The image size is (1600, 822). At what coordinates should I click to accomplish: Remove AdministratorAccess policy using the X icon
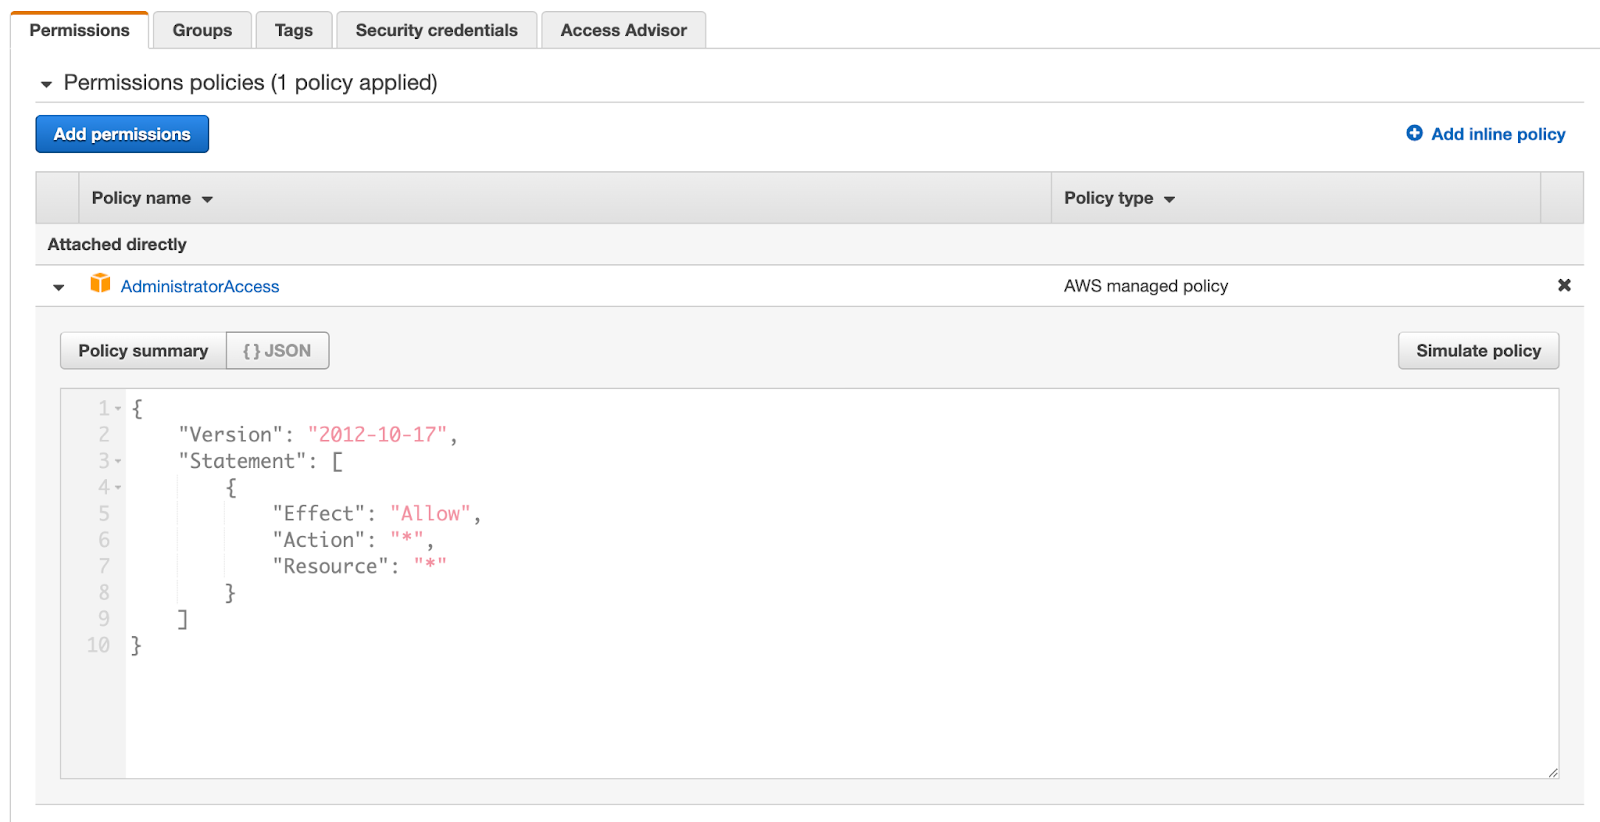(x=1564, y=286)
